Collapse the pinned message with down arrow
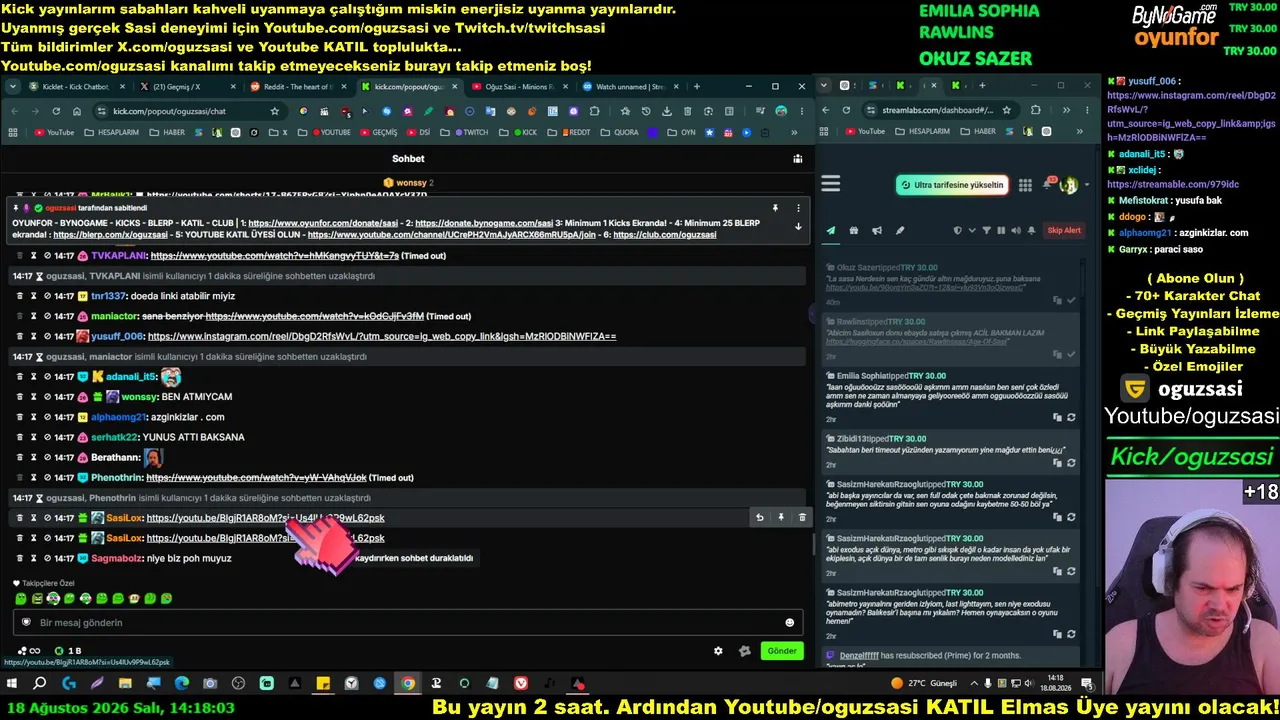Viewport: 1280px width, 720px height. (798, 226)
